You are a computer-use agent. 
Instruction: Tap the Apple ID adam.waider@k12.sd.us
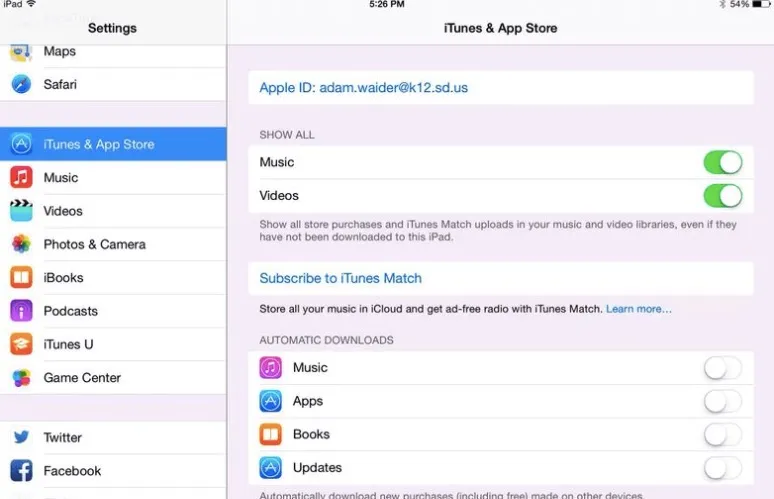pyautogui.click(x=501, y=88)
